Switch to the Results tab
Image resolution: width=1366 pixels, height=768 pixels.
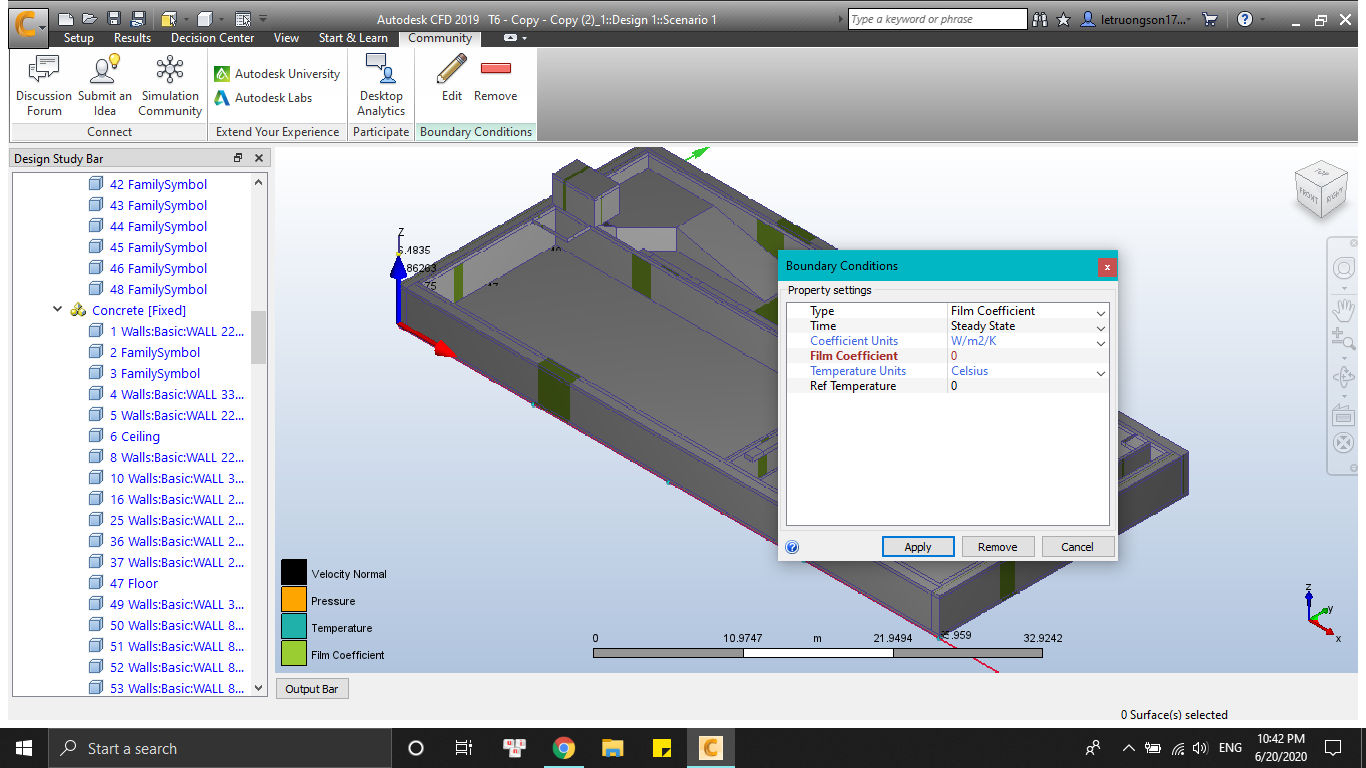click(x=132, y=37)
